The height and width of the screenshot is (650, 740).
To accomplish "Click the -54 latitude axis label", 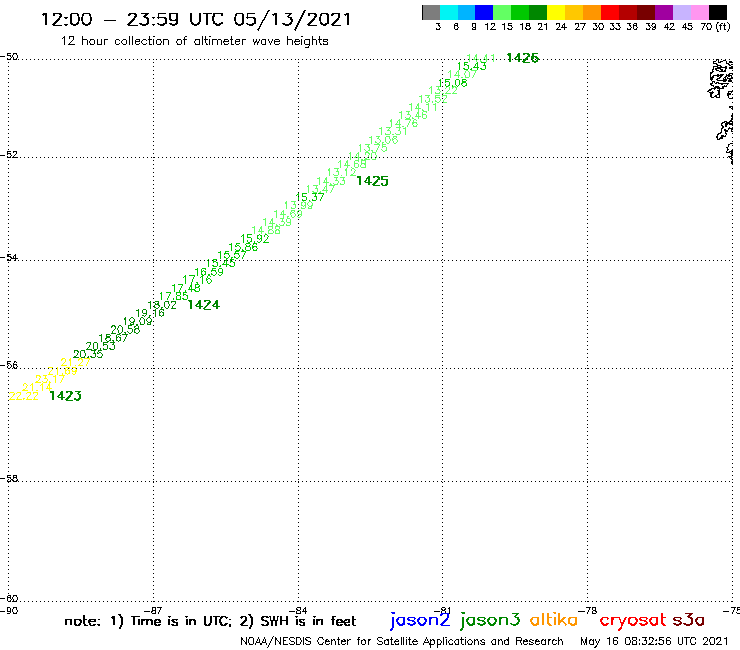I will 9,258.
